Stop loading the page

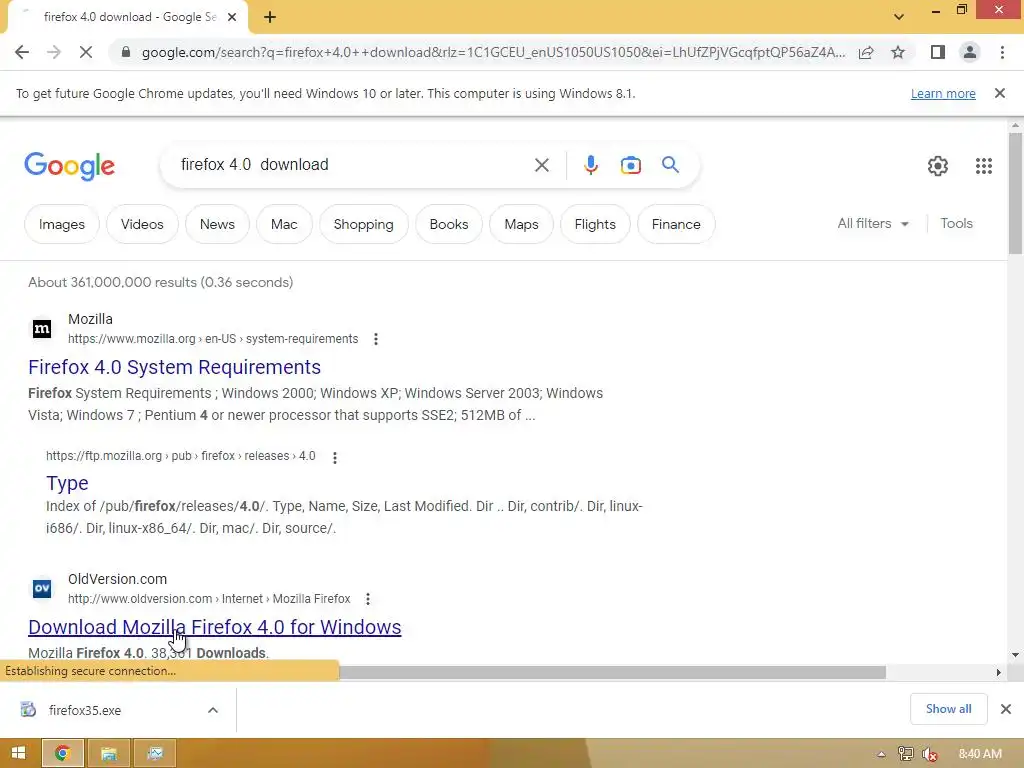86,52
